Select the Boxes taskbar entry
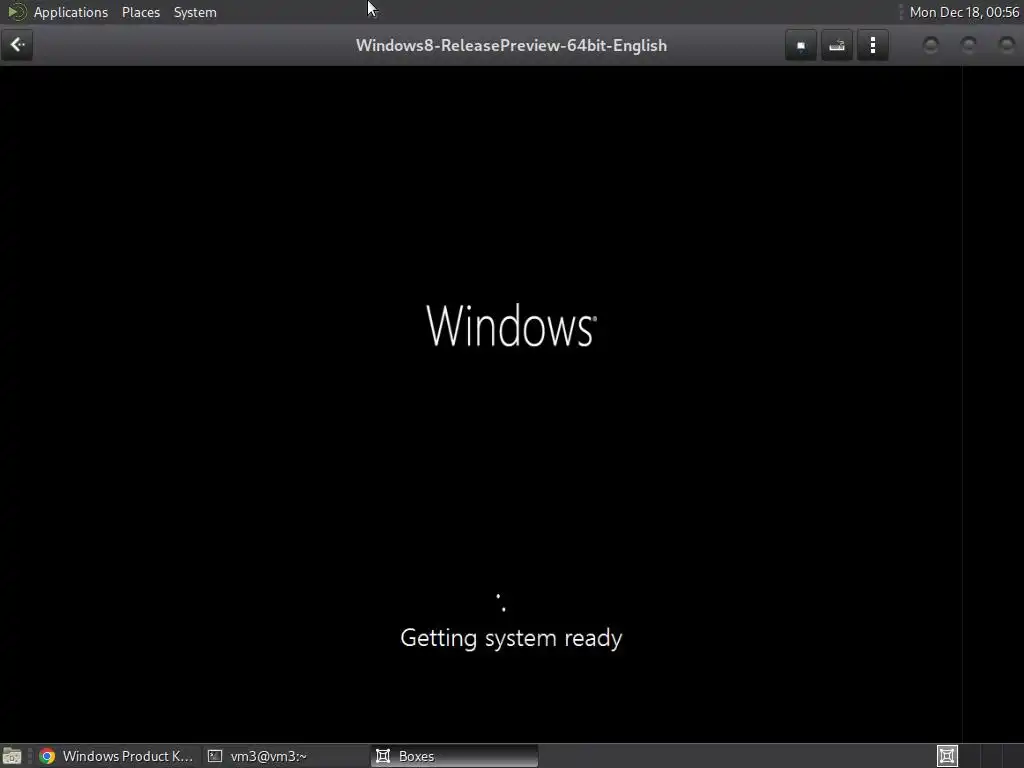 pos(455,756)
